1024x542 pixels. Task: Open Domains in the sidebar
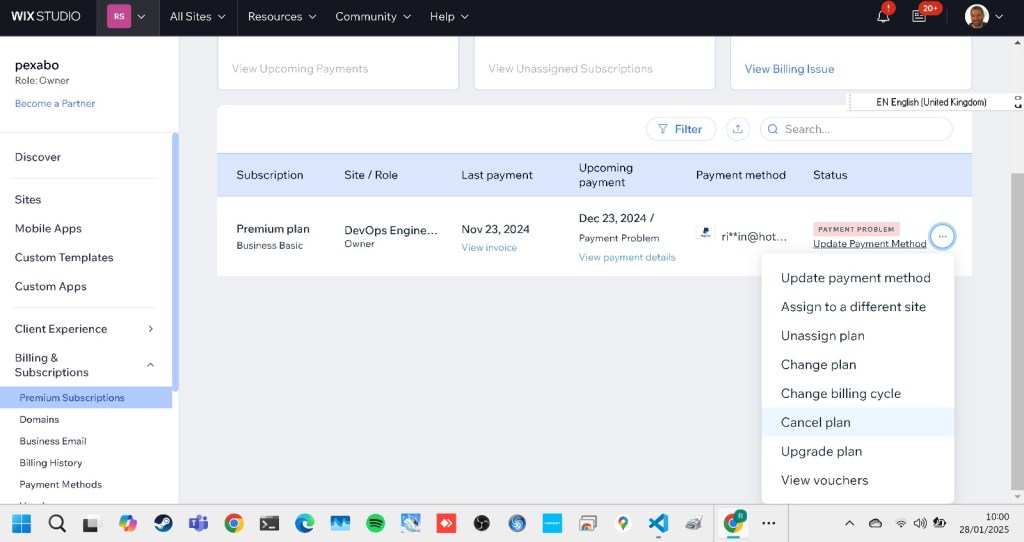(x=39, y=419)
